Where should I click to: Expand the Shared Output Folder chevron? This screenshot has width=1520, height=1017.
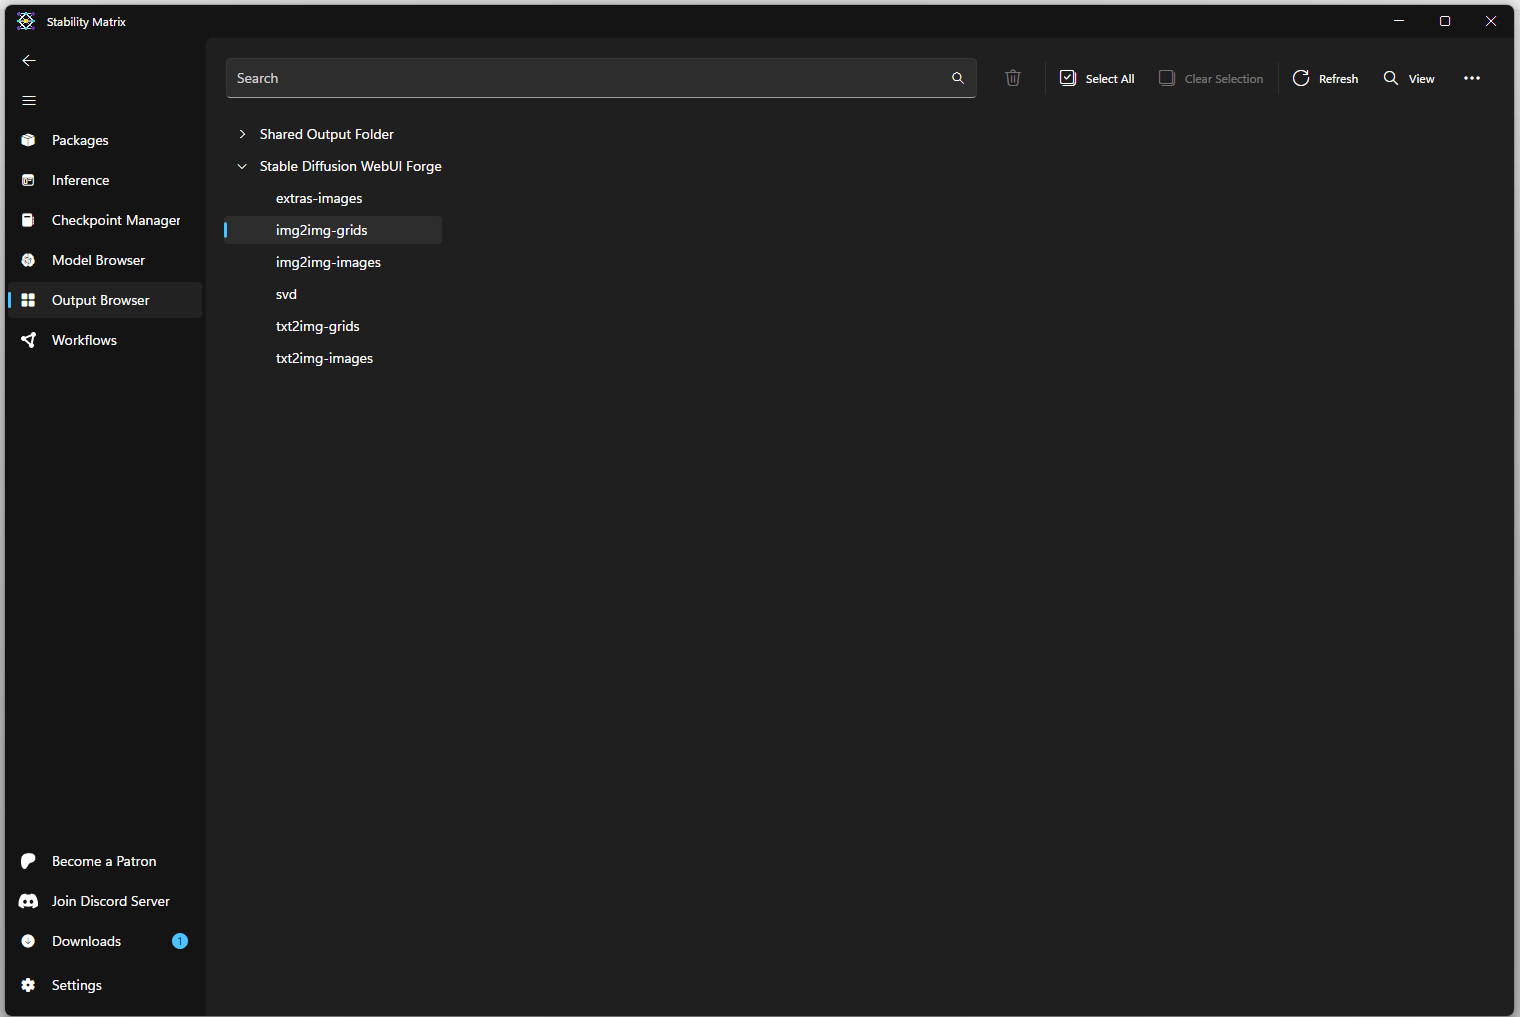click(242, 134)
